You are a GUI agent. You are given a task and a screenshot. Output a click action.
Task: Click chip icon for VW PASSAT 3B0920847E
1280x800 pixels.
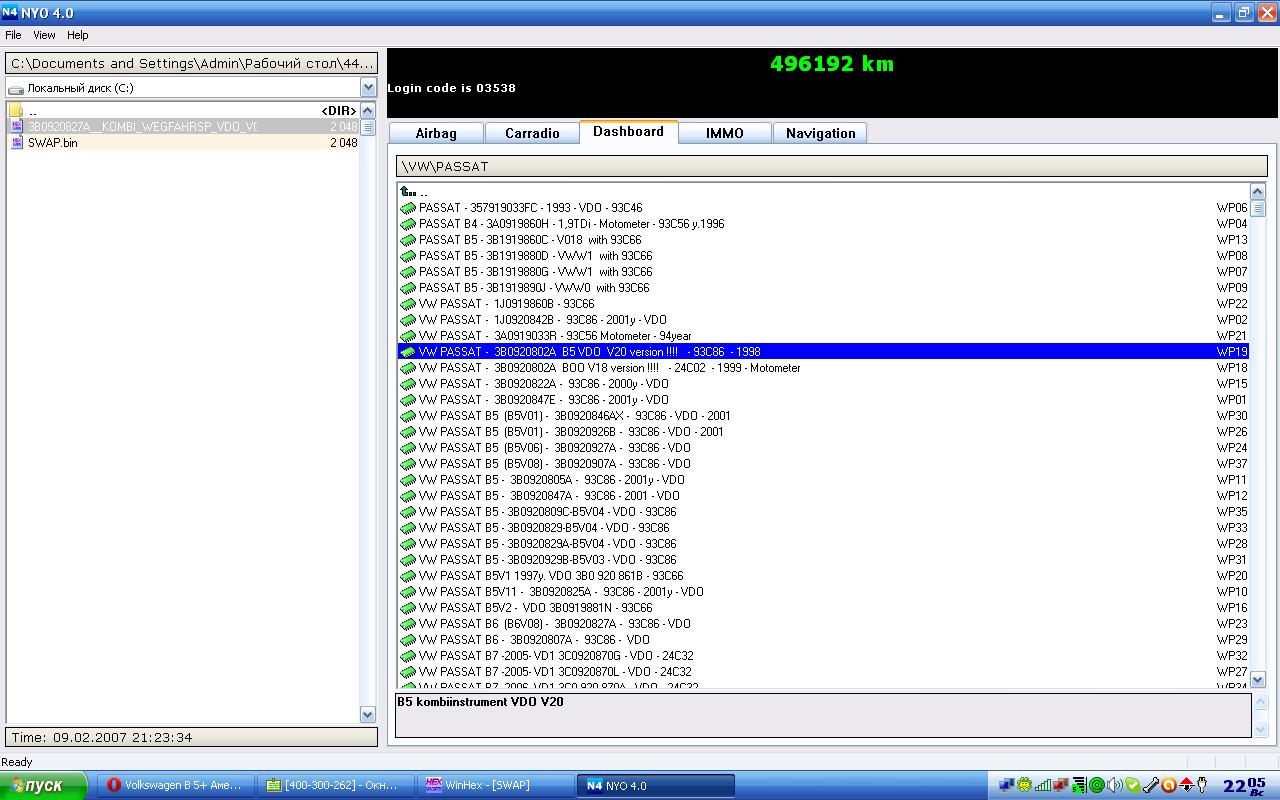point(408,400)
